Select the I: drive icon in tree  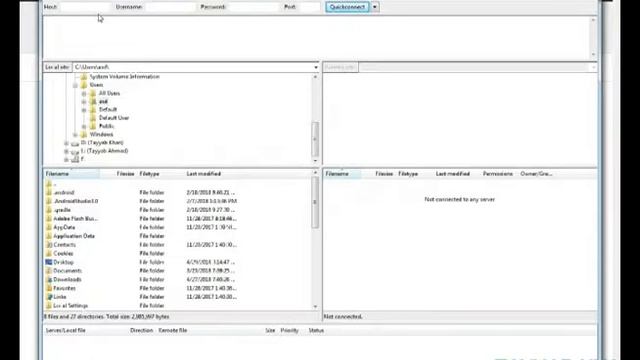coord(75,151)
